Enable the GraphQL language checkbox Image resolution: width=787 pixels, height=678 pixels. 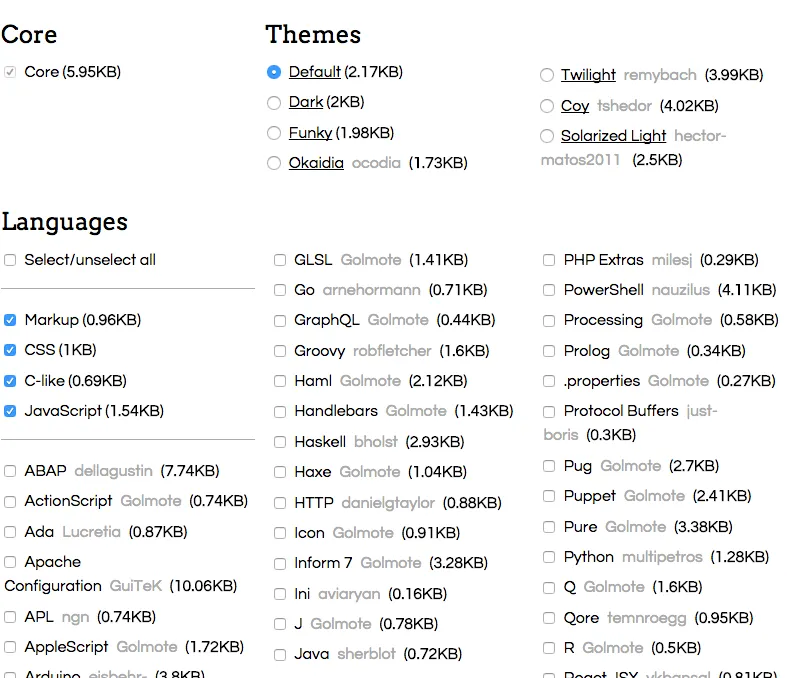coord(280,321)
